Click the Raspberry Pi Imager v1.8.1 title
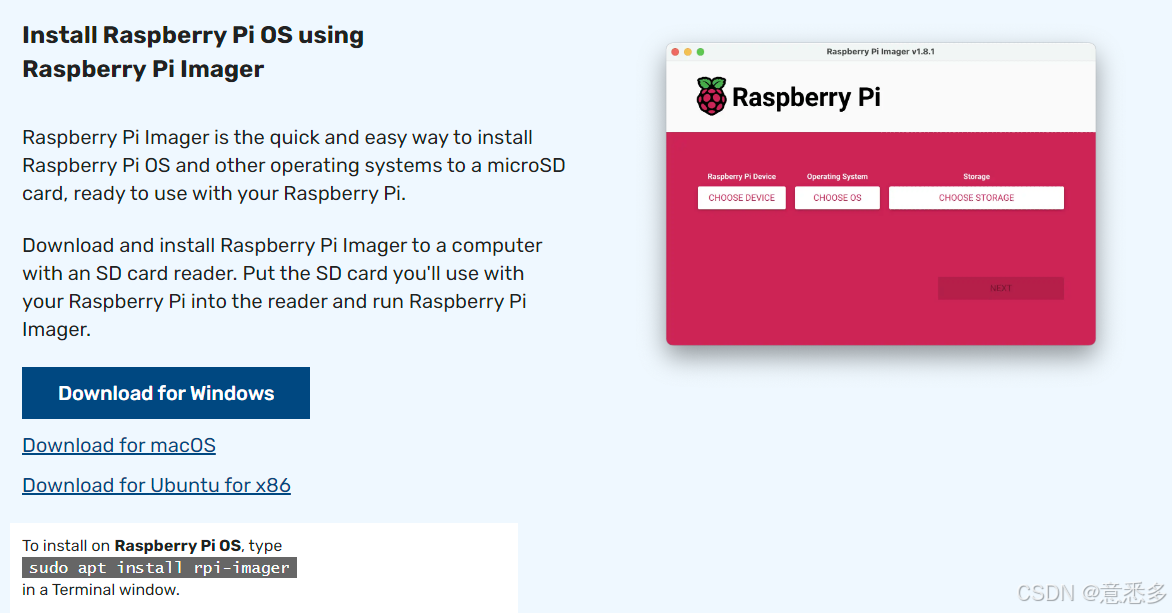Screen dimensions: 1172x613 point(880,52)
